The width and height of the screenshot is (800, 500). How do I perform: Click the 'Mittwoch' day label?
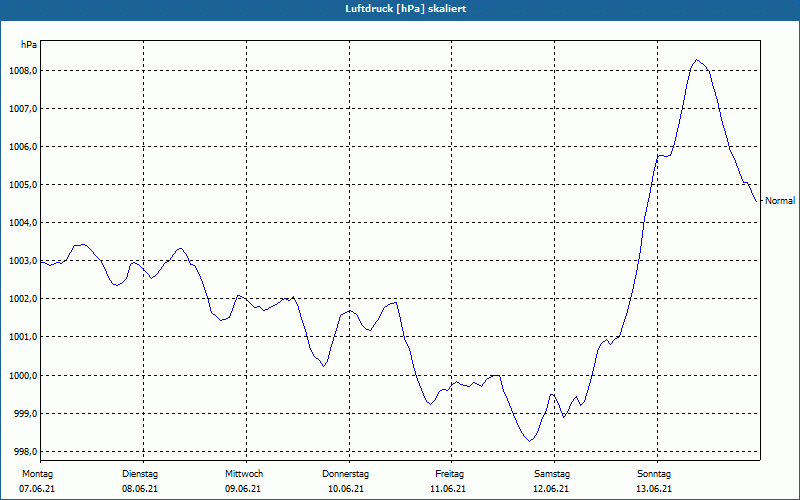click(x=244, y=474)
